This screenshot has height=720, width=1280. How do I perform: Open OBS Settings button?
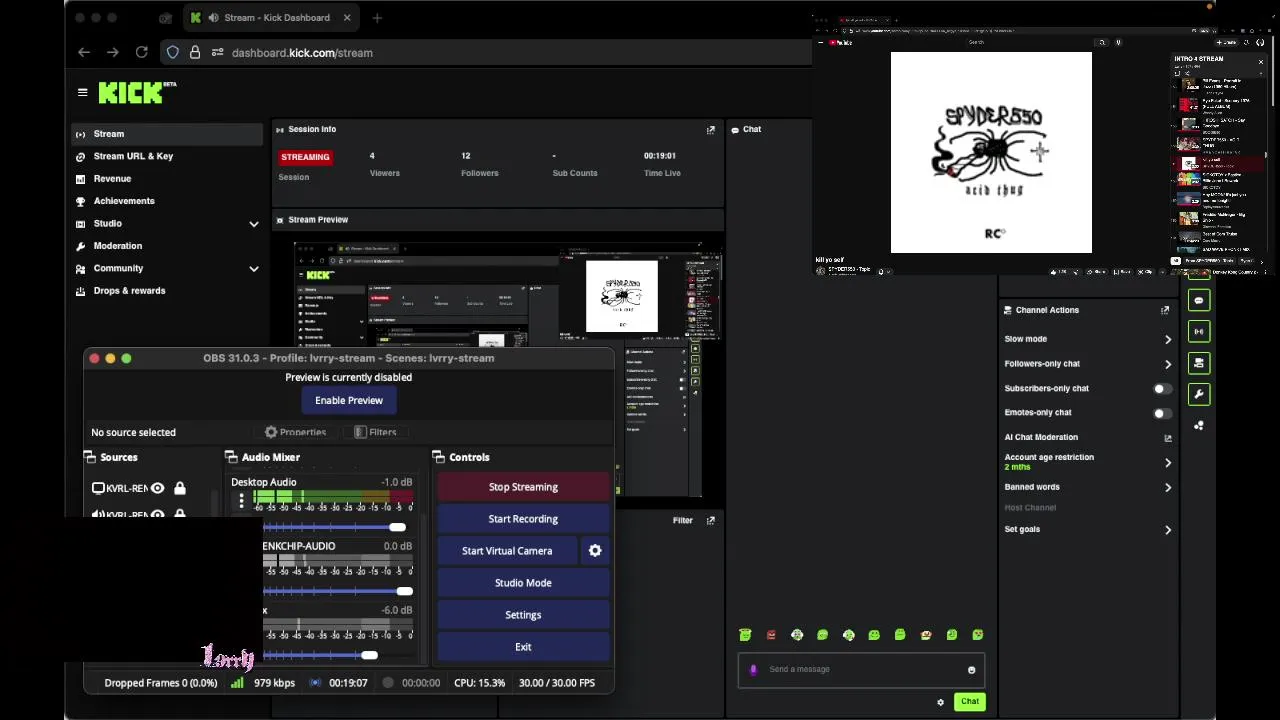[523, 615]
